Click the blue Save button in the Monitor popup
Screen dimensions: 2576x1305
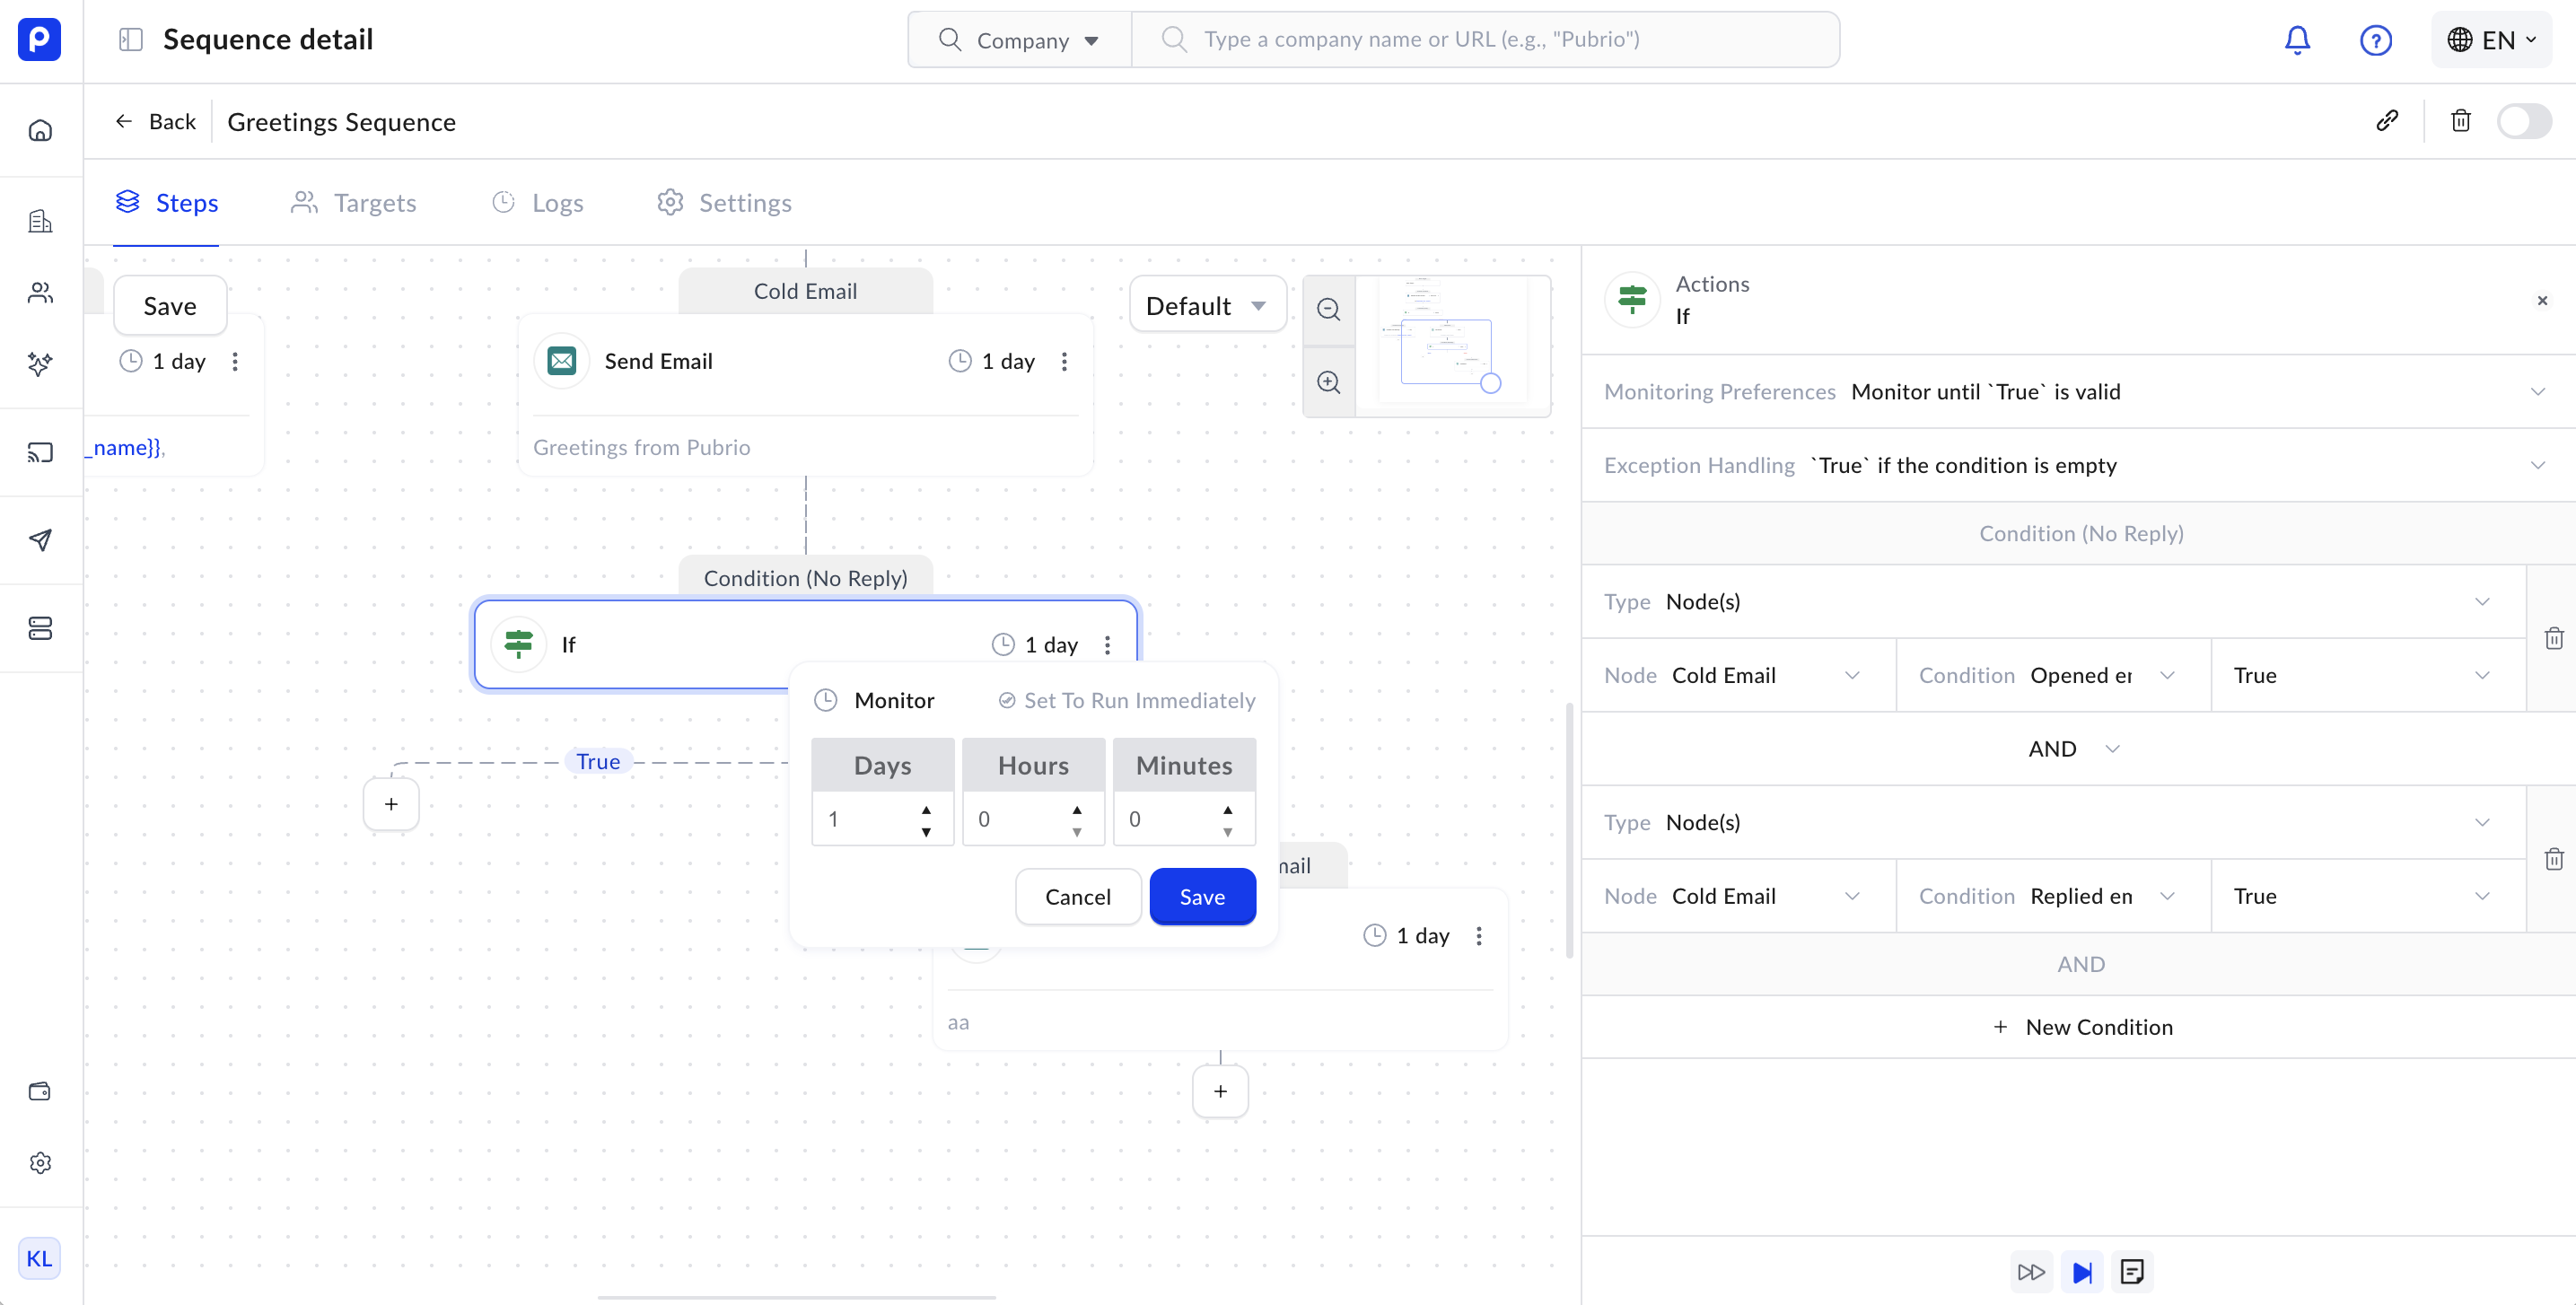click(x=1202, y=896)
